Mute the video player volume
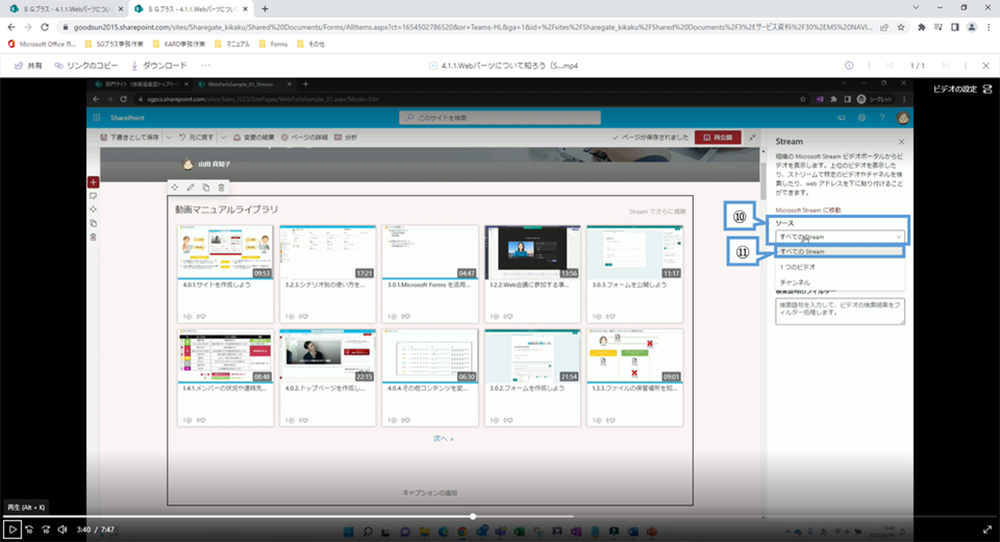 [62, 529]
